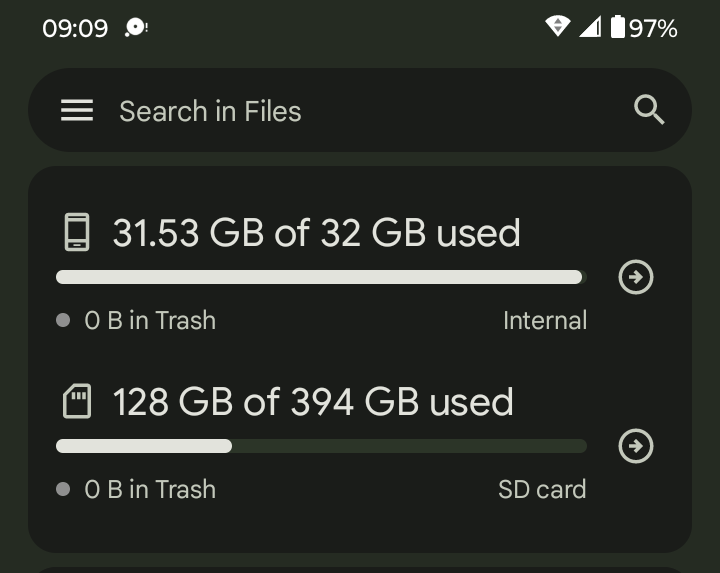
Task: Open internal storage details arrow
Action: click(636, 277)
